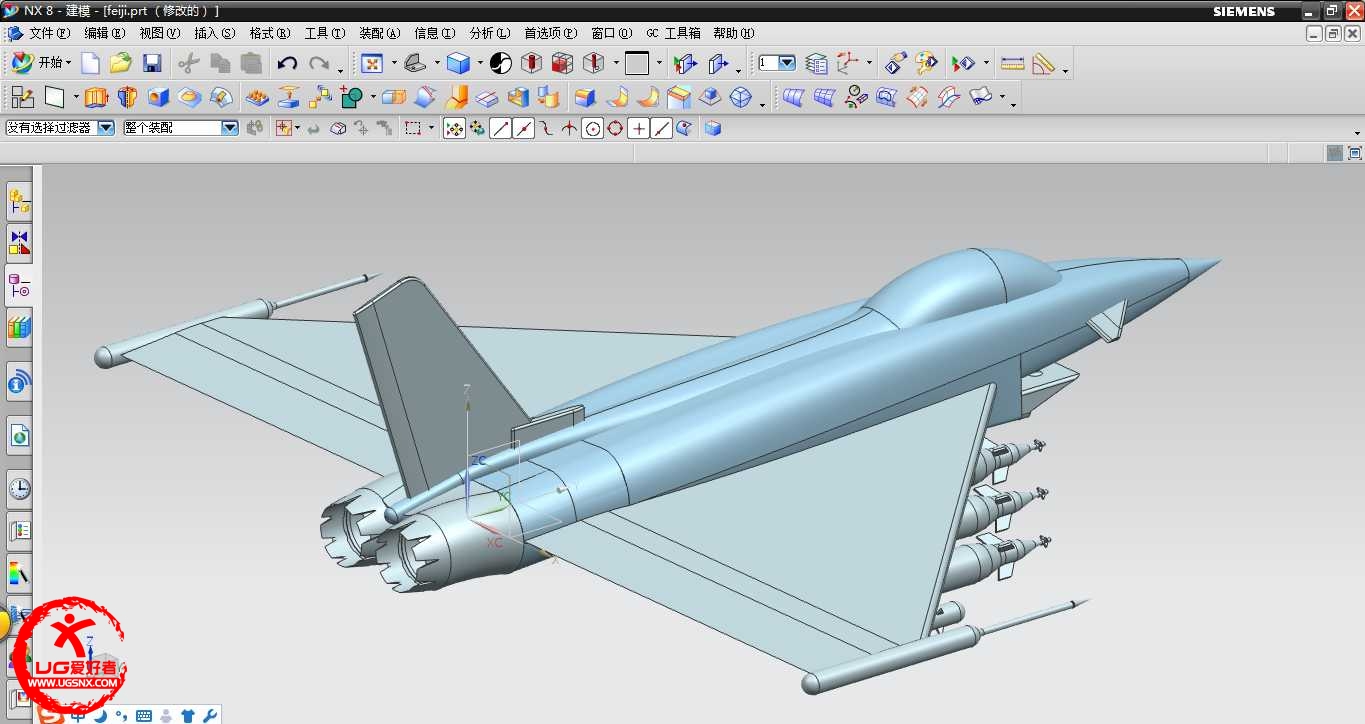Select the Extrude tool
Screen dimensions: 1365x724
pyautogui.click(x=96, y=98)
